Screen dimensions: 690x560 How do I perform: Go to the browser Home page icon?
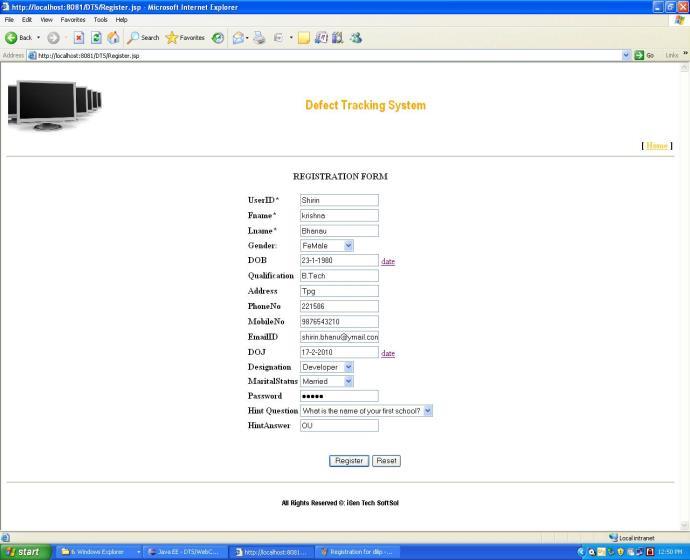click(114, 38)
